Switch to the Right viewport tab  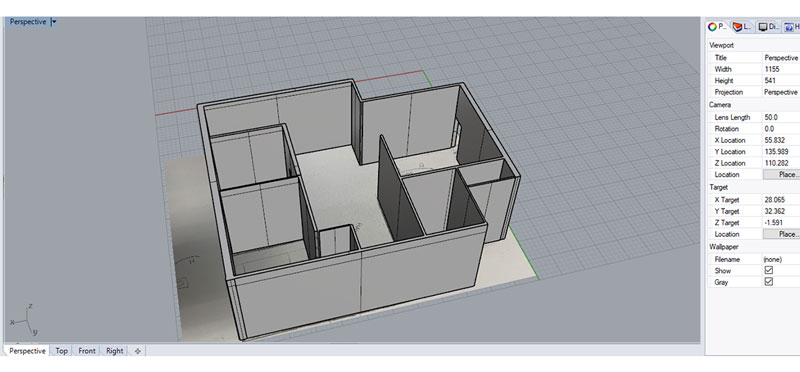114,351
